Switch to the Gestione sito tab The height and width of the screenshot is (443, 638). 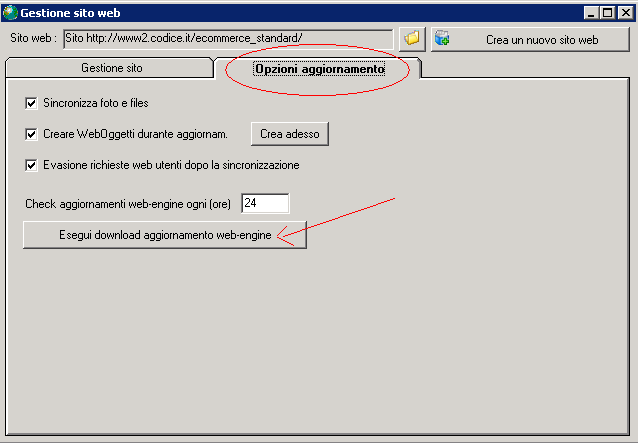click(110, 68)
